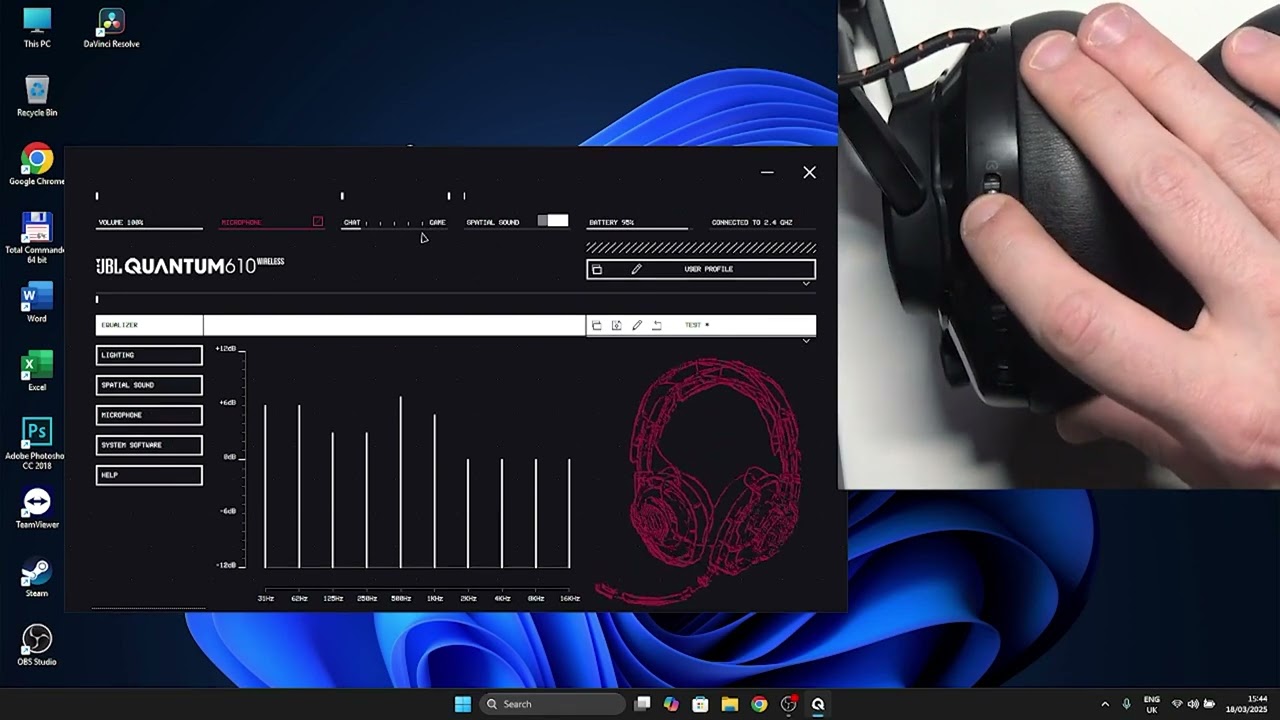Click the Windows Start button
Viewport: 1280px width, 720px height.
point(463,704)
